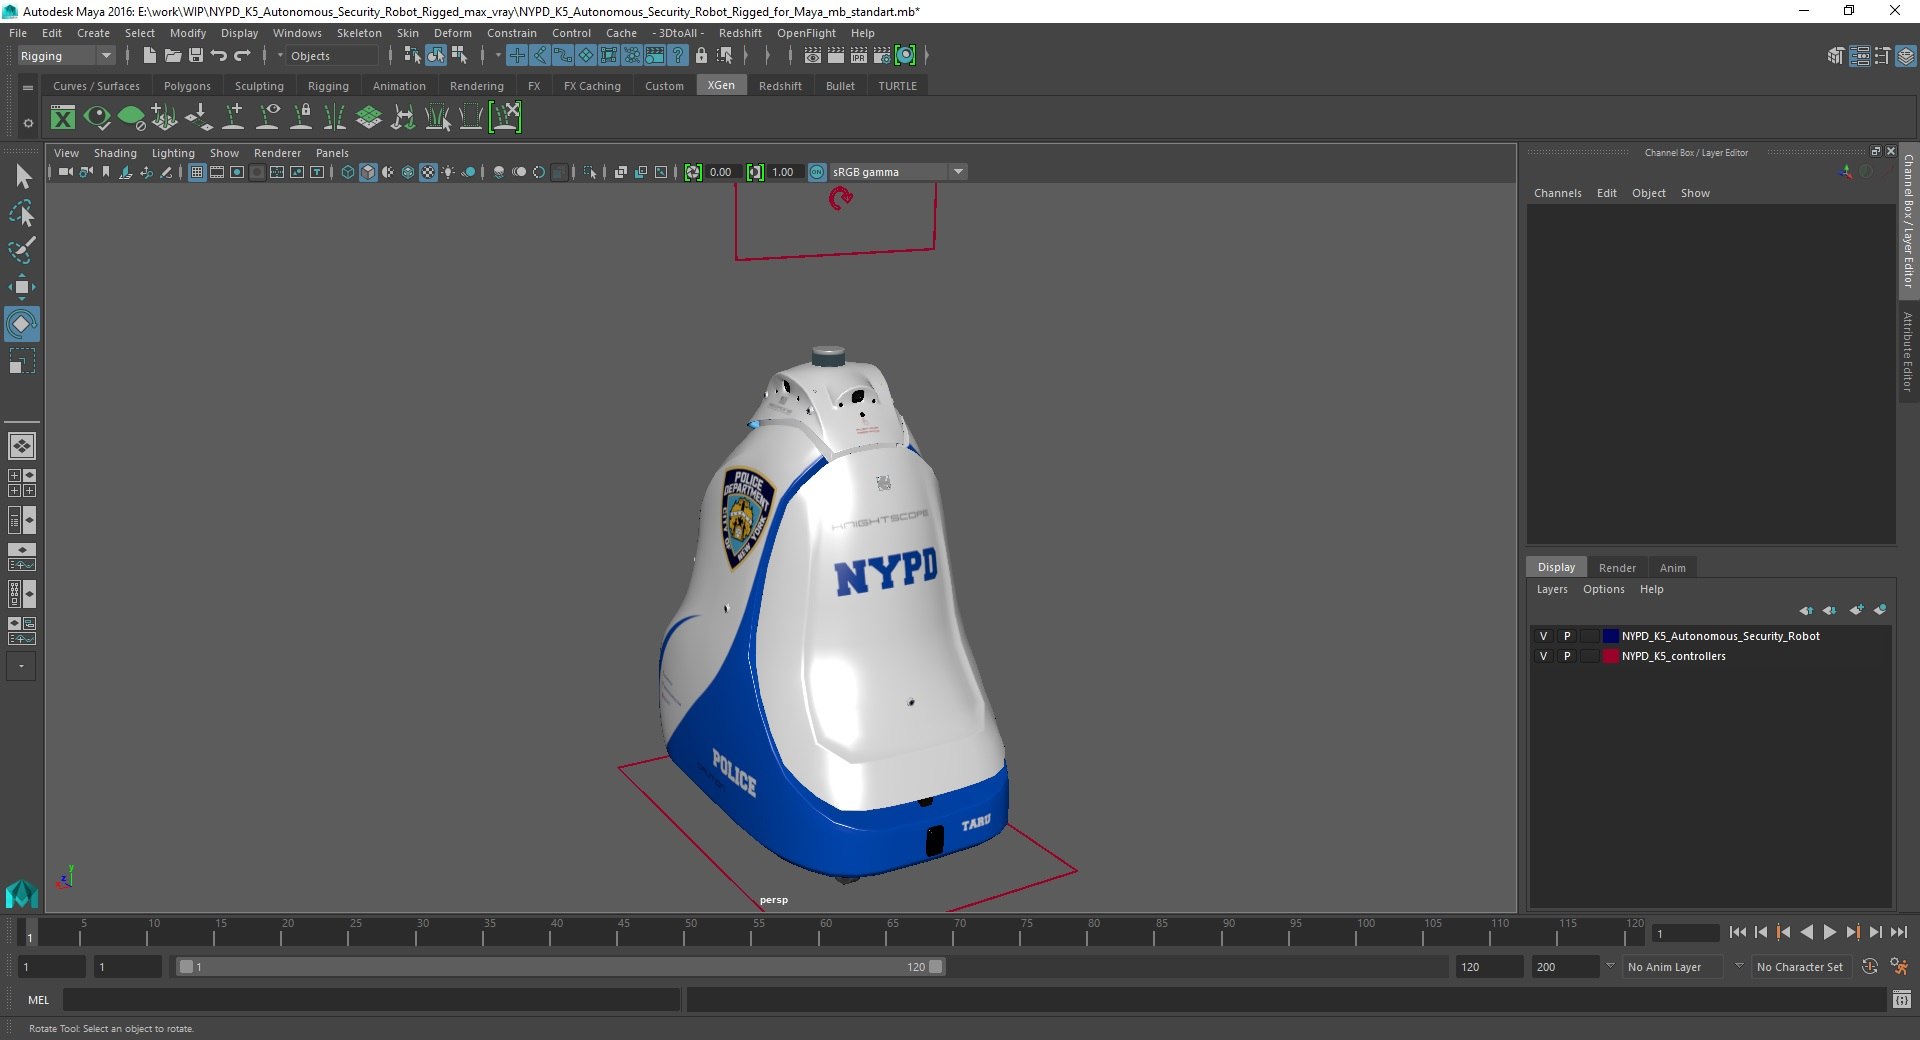This screenshot has height=1040, width=1920.
Task: Toggle auto keyframe button
Action: [1870, 967]
